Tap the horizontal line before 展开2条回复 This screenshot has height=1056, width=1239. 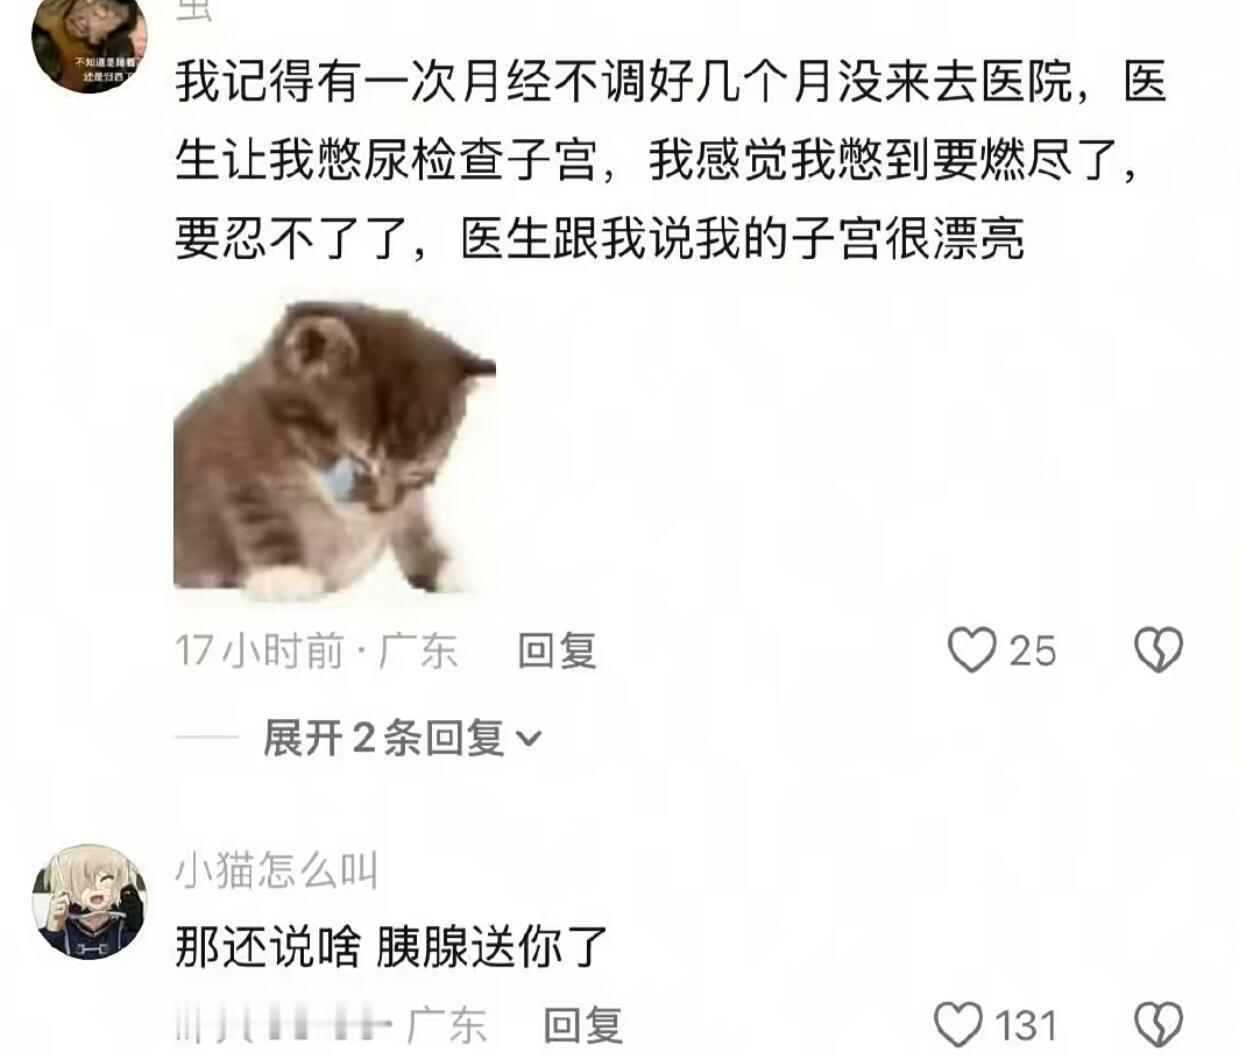206,739
